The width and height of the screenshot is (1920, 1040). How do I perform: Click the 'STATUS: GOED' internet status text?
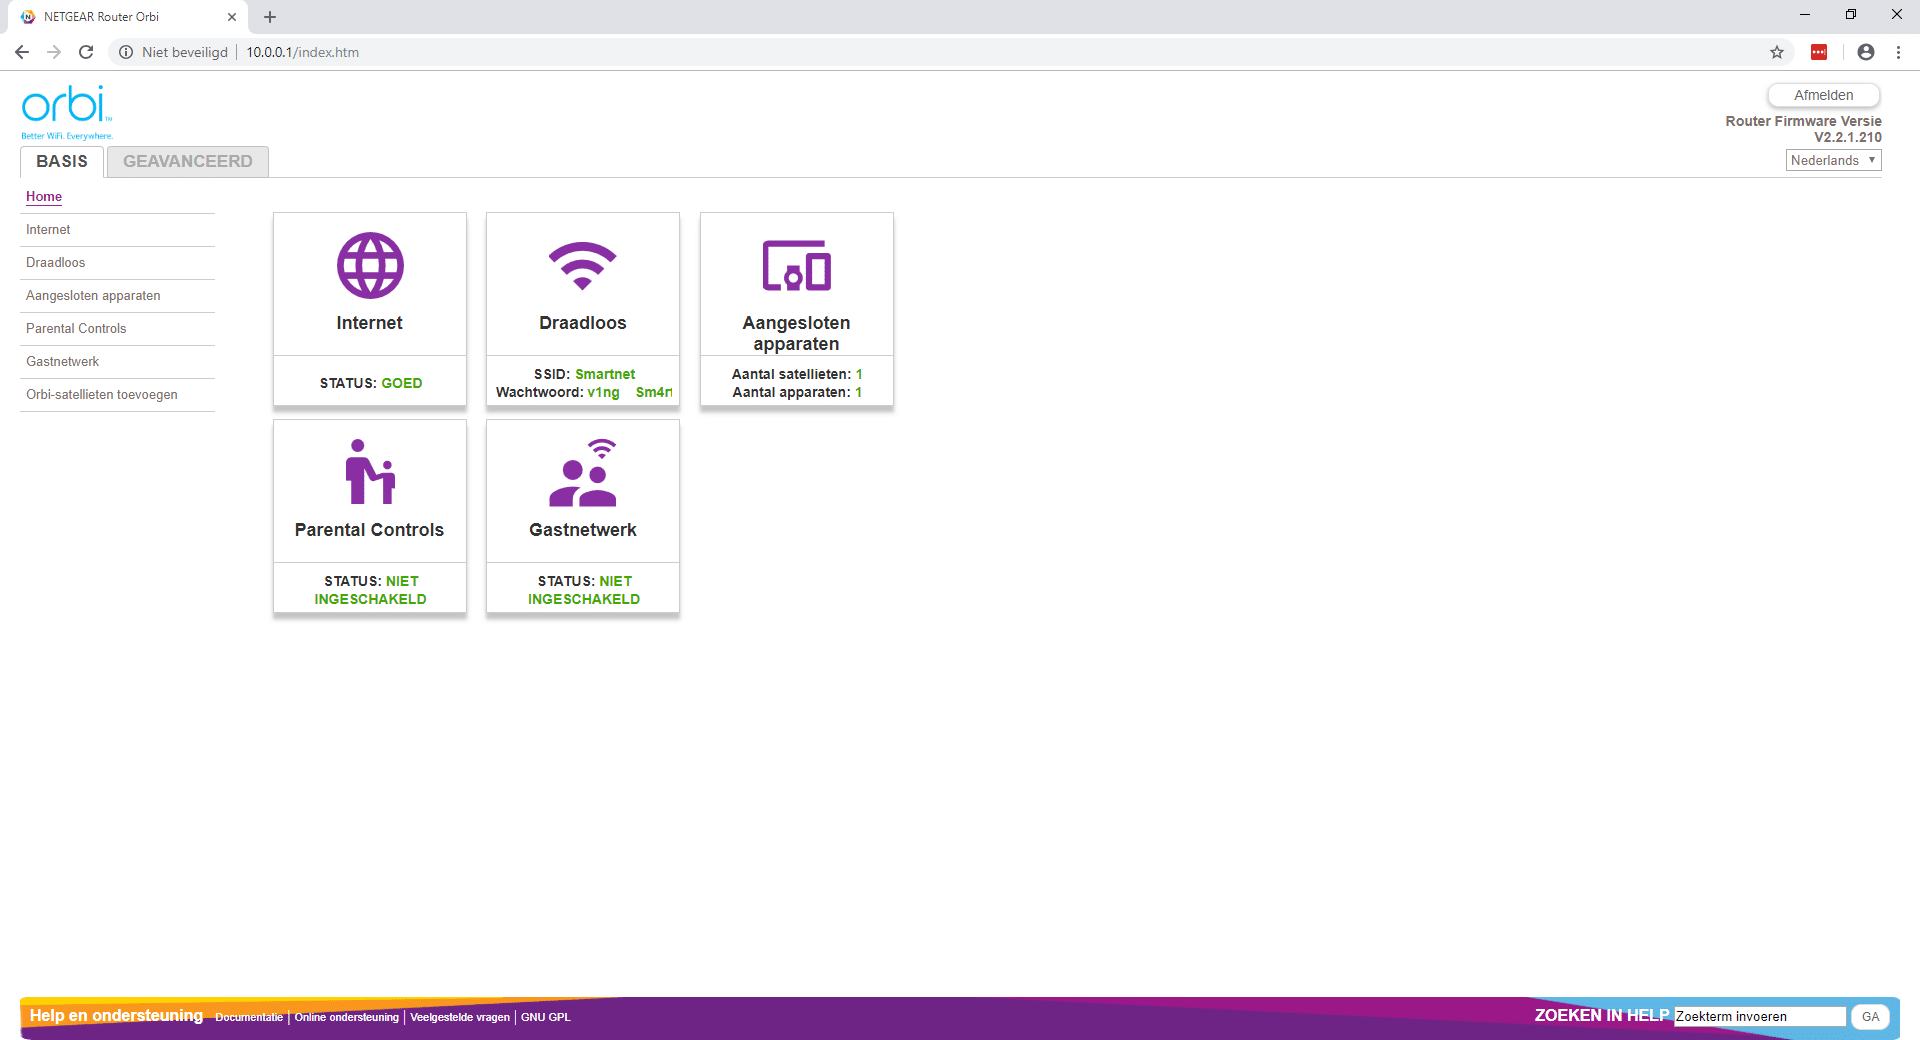point(371,383)
